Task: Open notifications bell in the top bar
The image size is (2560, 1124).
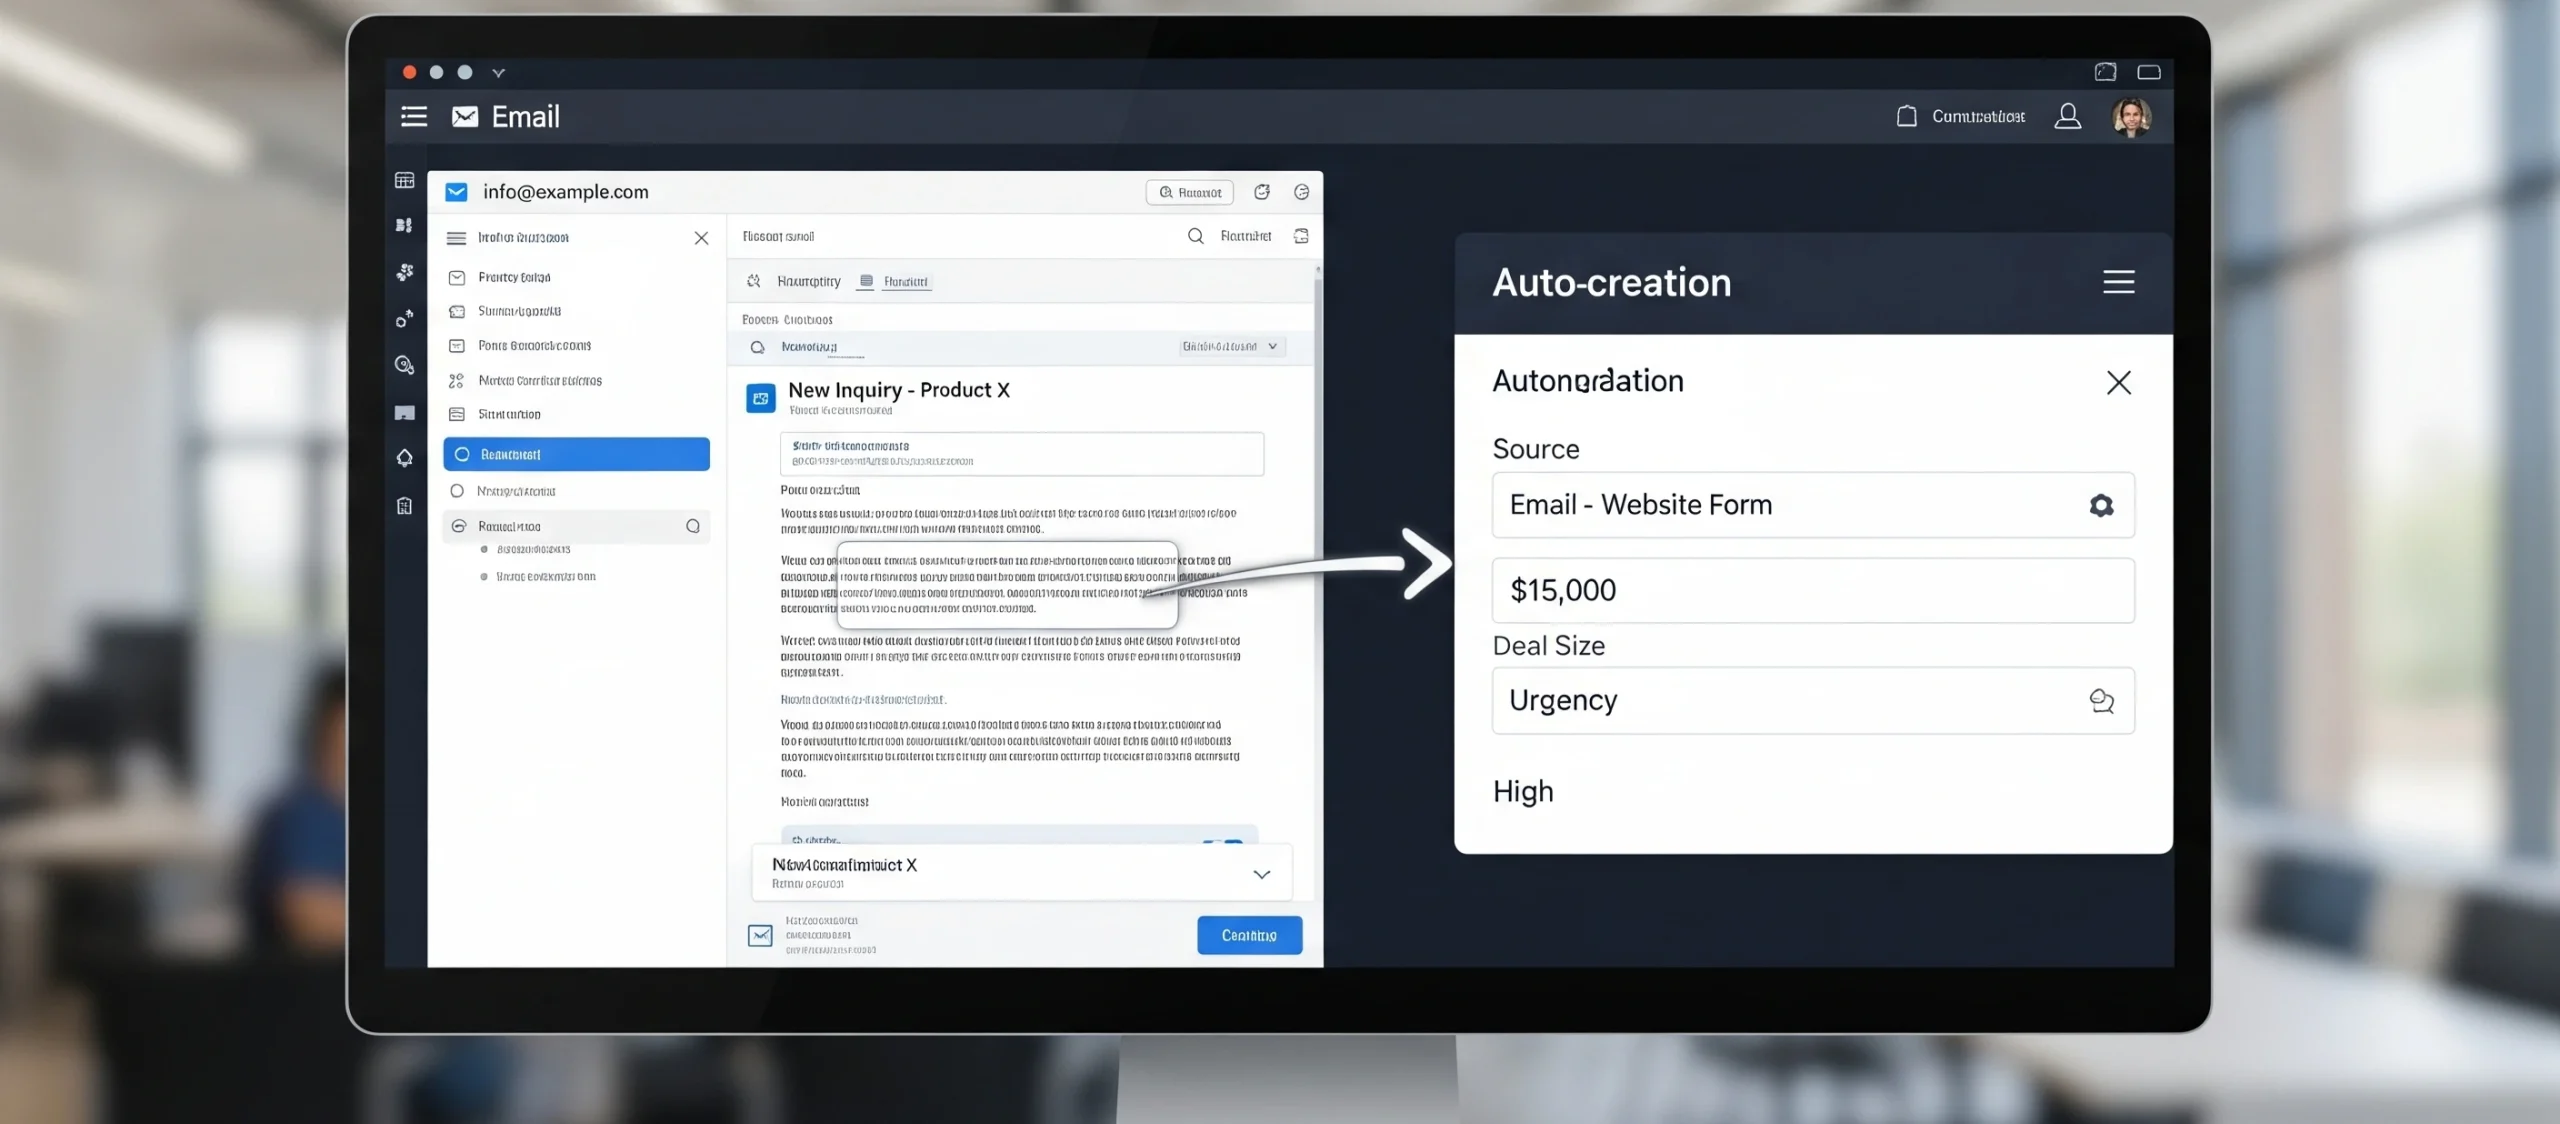Action: [1907, 116]
